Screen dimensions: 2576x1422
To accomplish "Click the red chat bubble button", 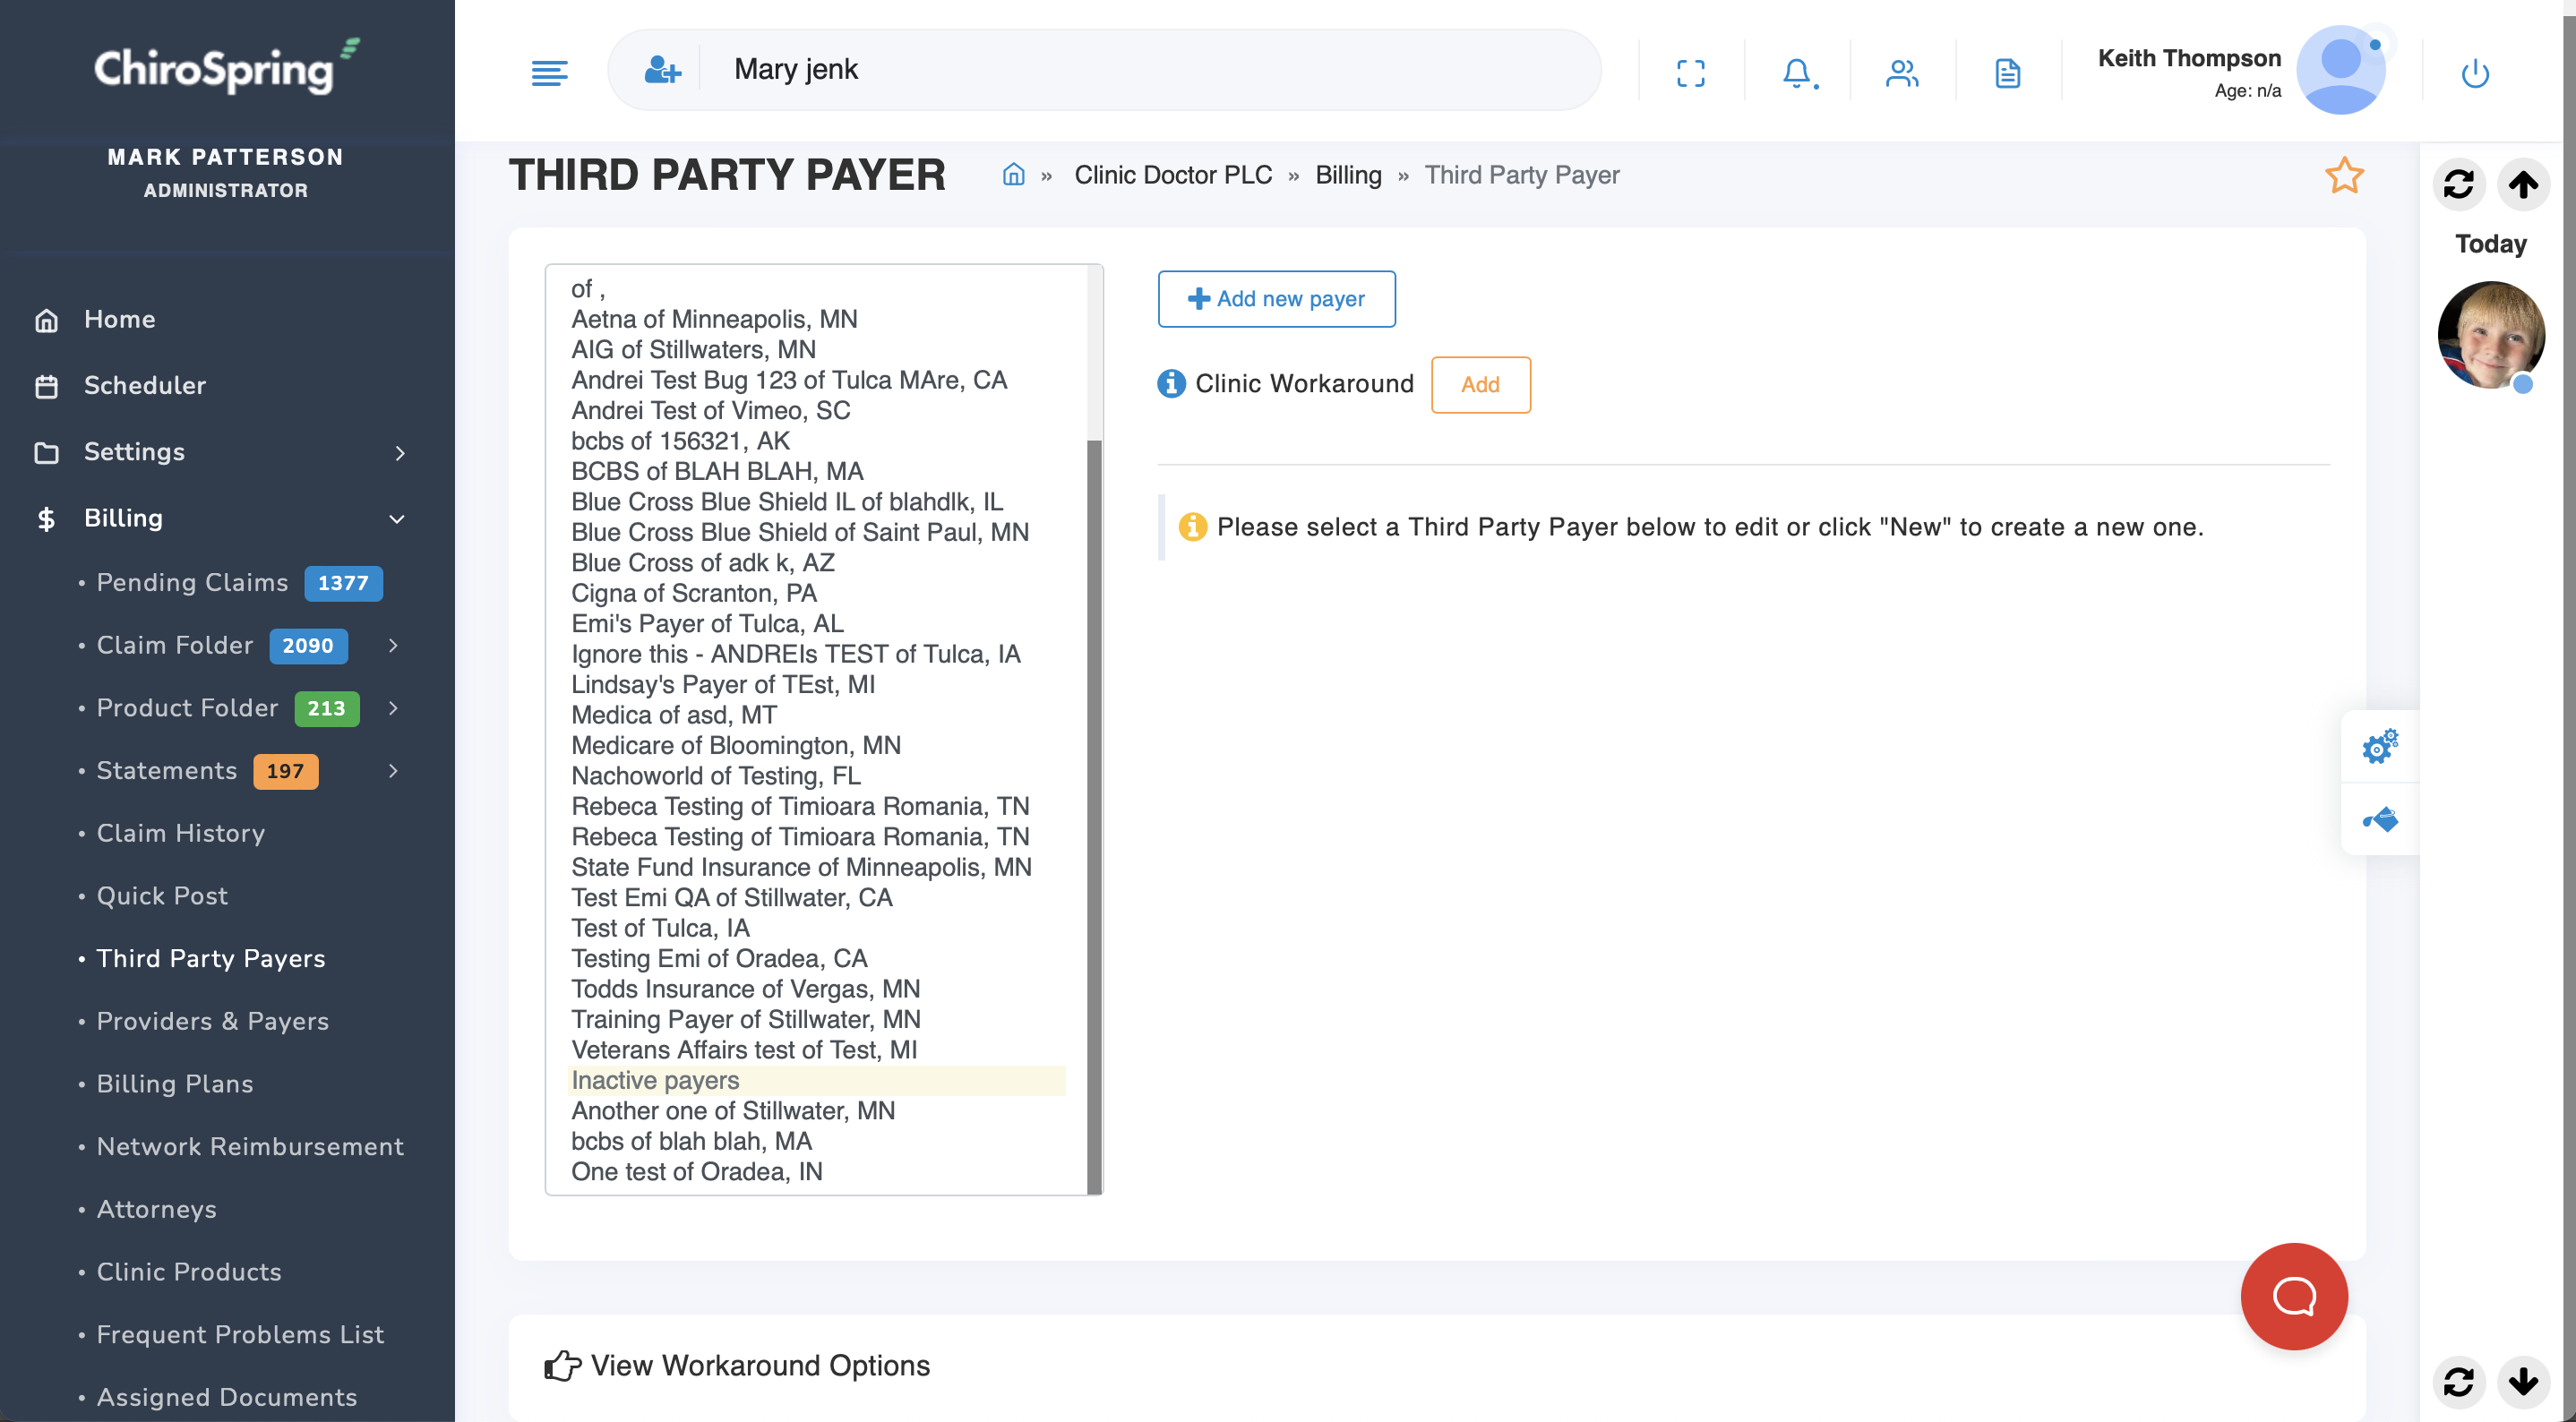I will [x=2293, y=1296].
